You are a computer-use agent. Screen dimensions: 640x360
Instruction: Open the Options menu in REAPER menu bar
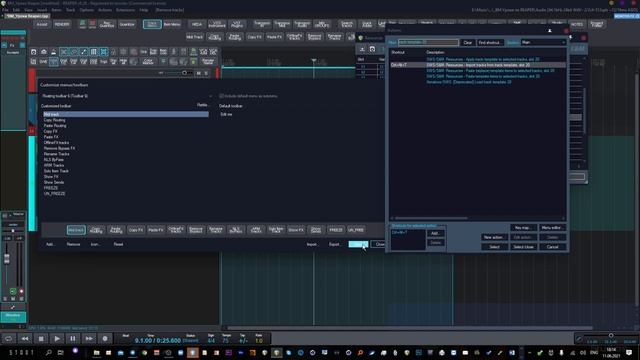pos(87,10)
